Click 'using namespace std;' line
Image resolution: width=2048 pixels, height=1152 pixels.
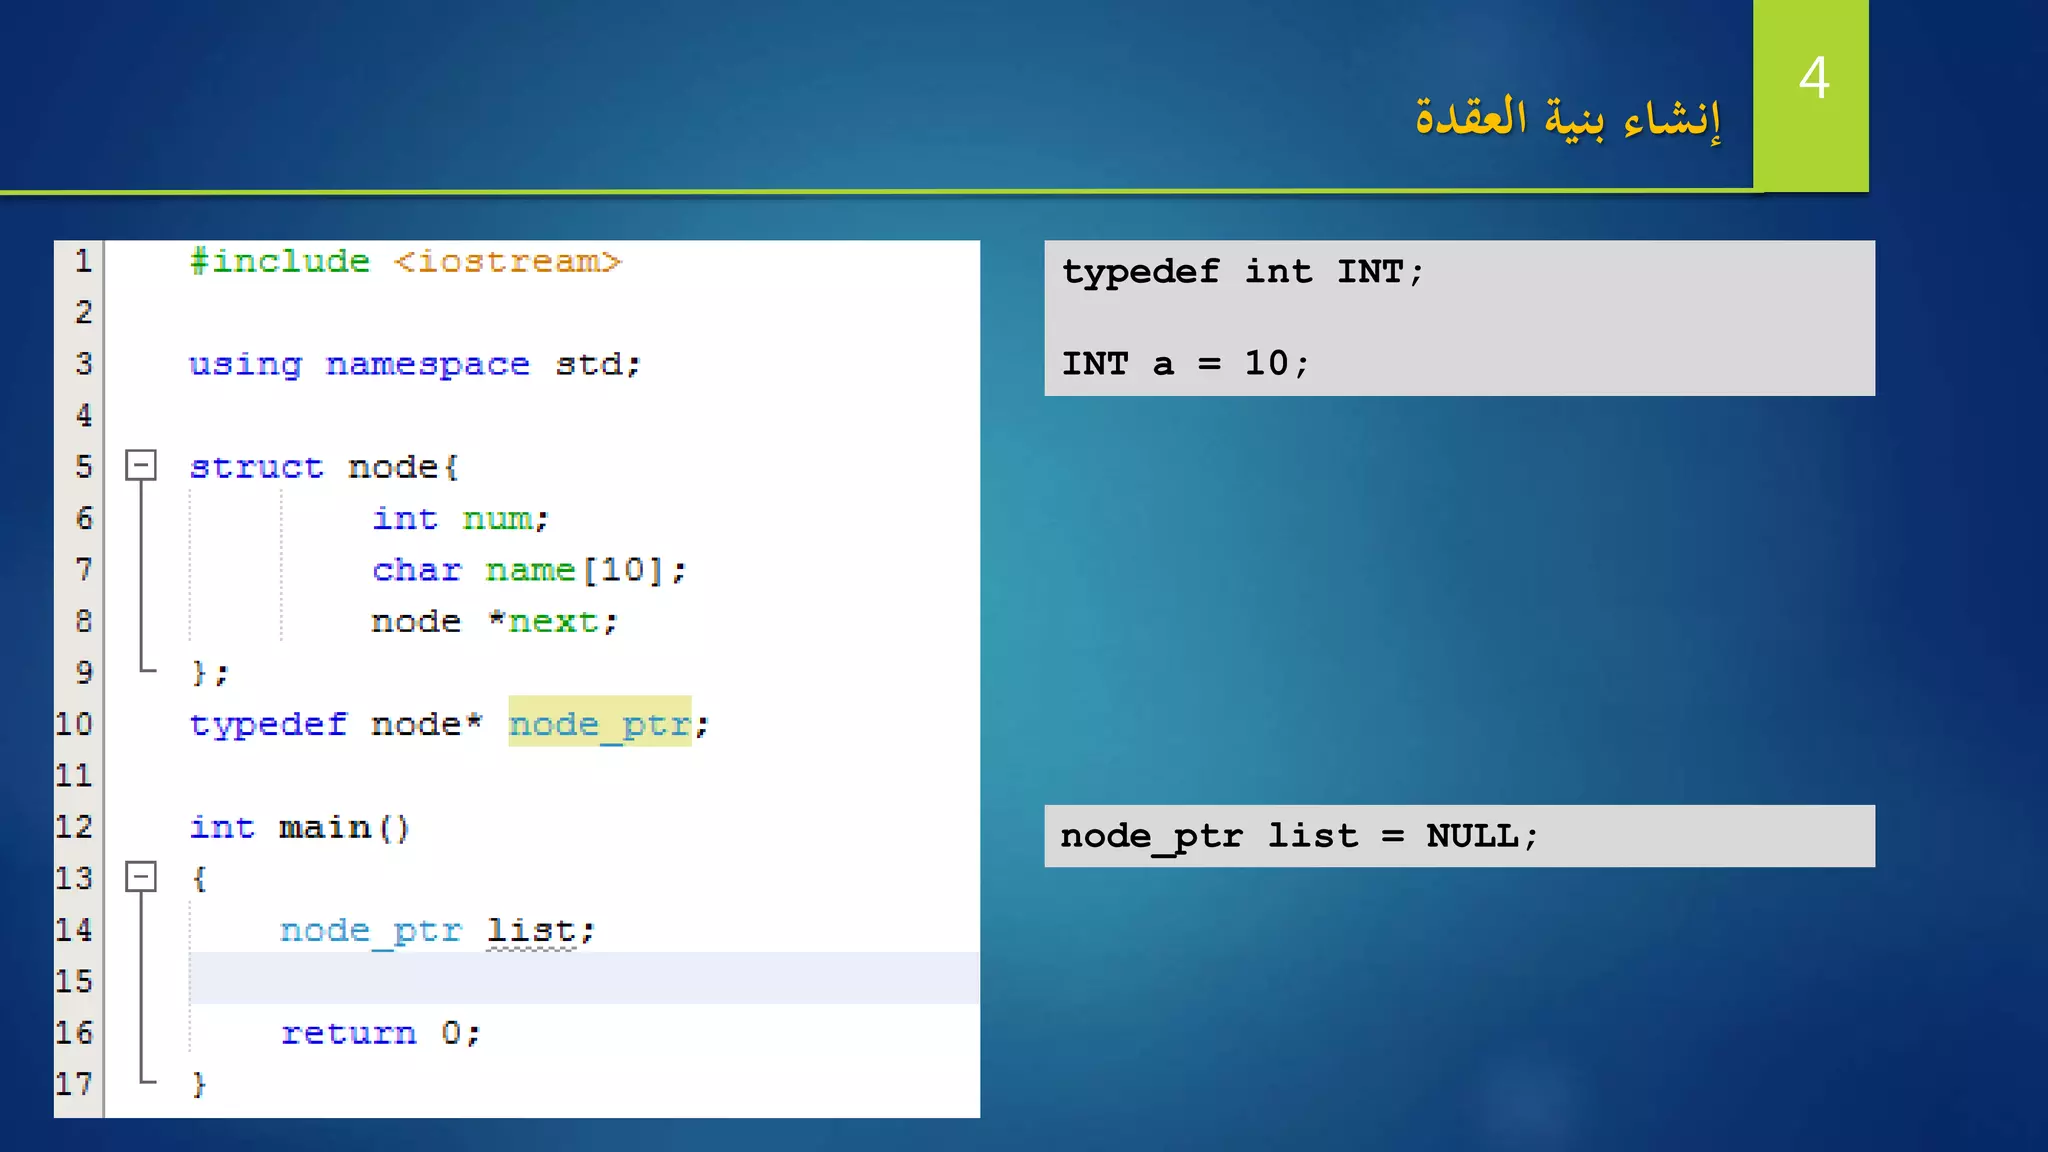click(415, 364)
